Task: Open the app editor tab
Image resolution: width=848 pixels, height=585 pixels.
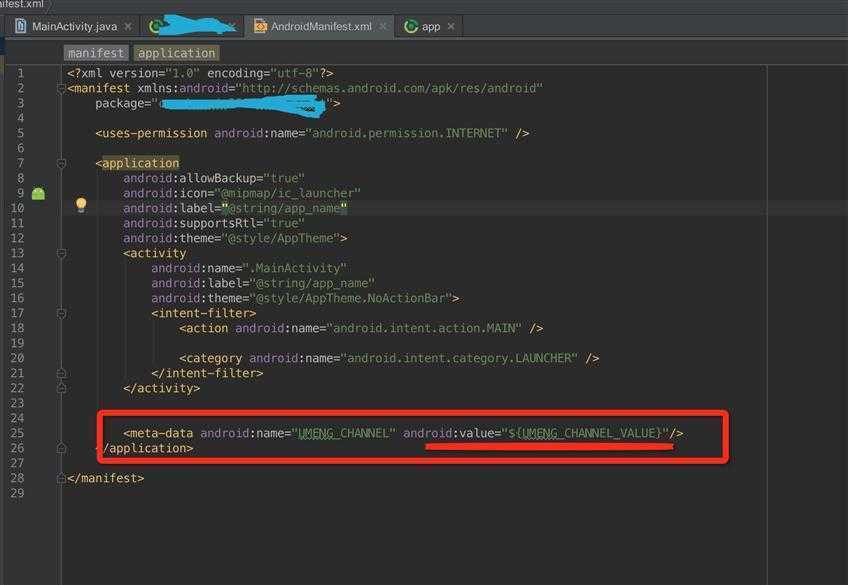Action: coord(430,26)
